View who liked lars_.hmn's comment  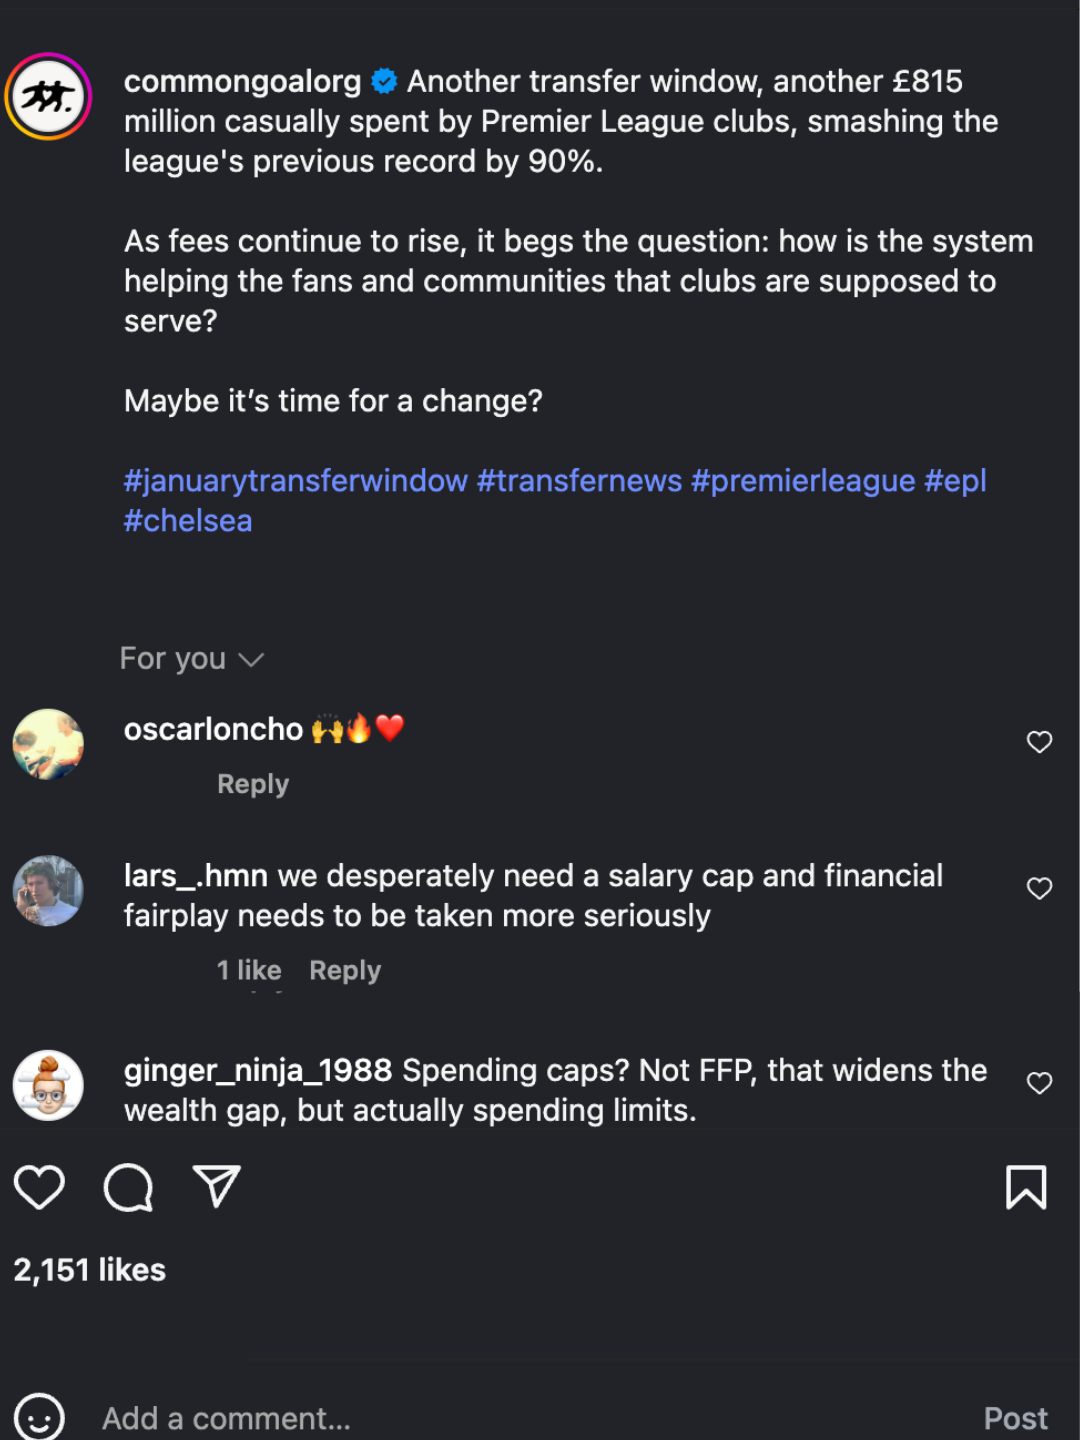point(249,970)
